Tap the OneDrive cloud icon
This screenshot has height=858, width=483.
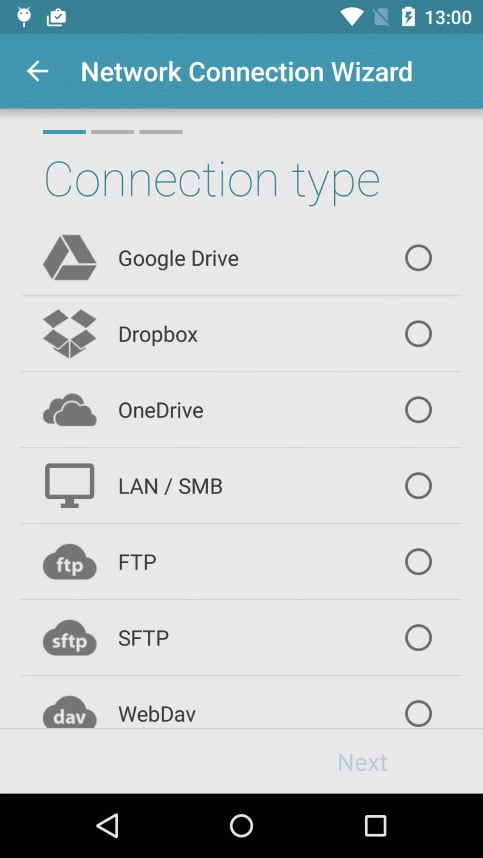70,410
